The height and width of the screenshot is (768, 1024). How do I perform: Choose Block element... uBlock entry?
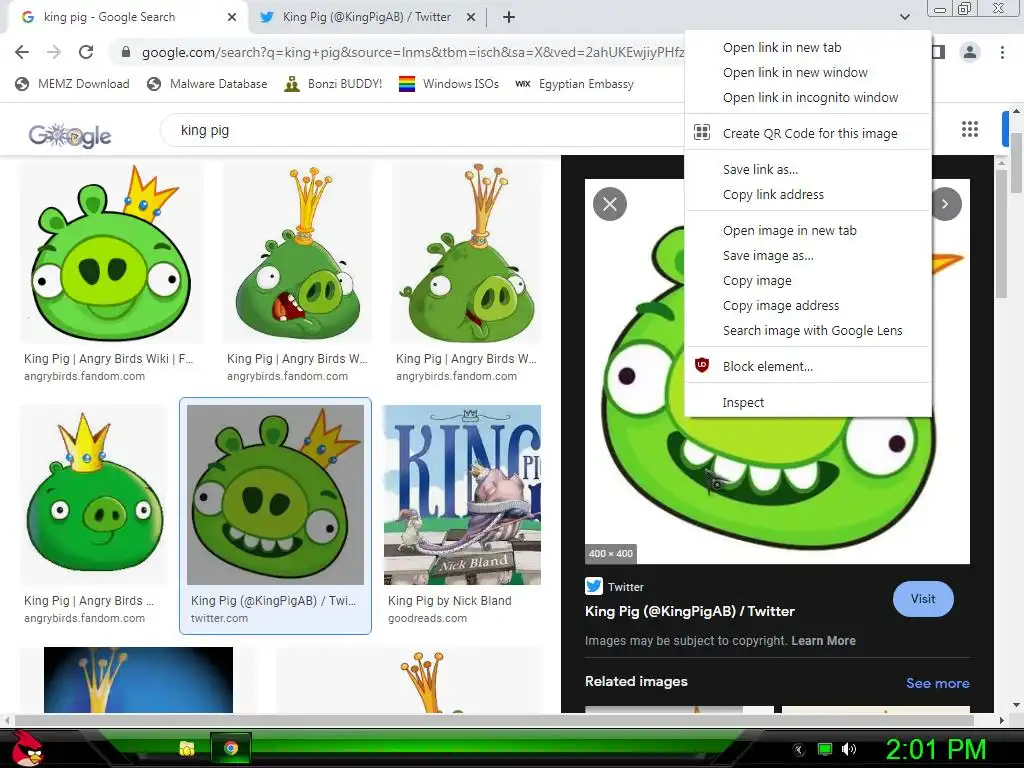pos(808,366)
